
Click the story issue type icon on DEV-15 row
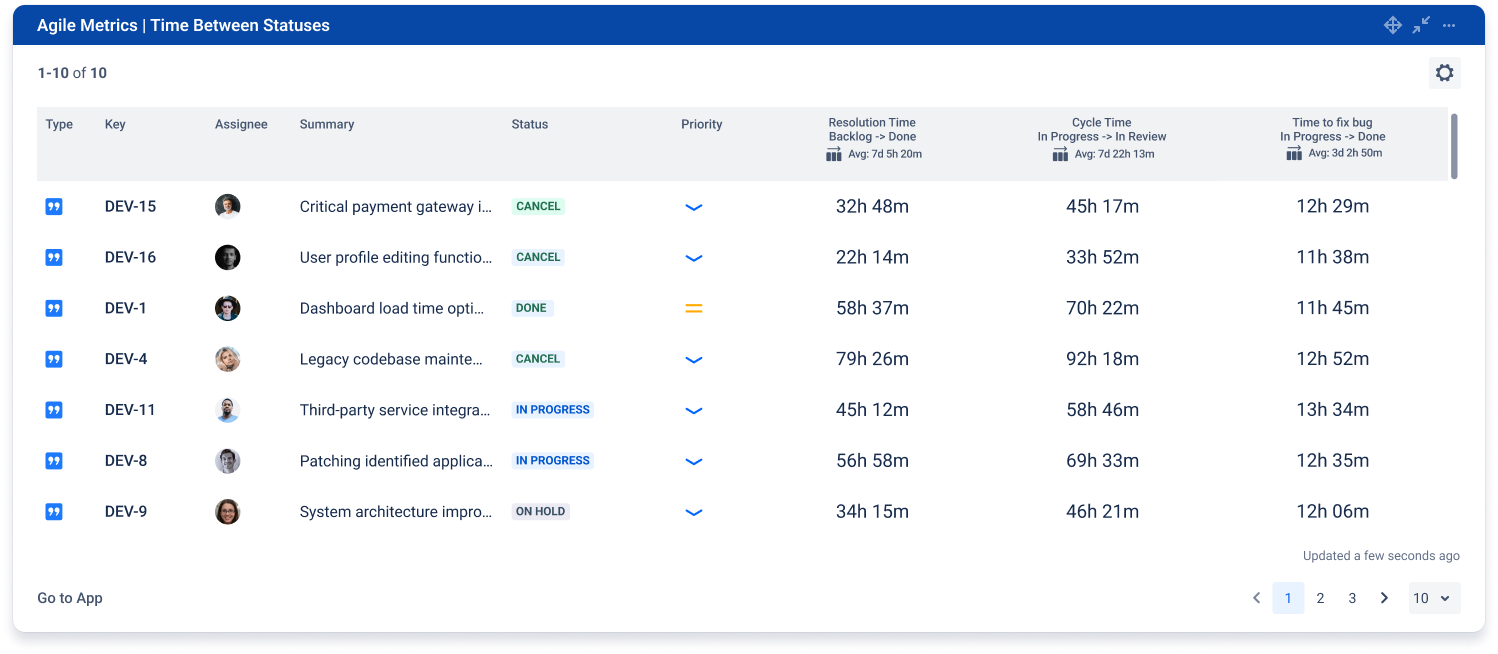coord(53,206)
